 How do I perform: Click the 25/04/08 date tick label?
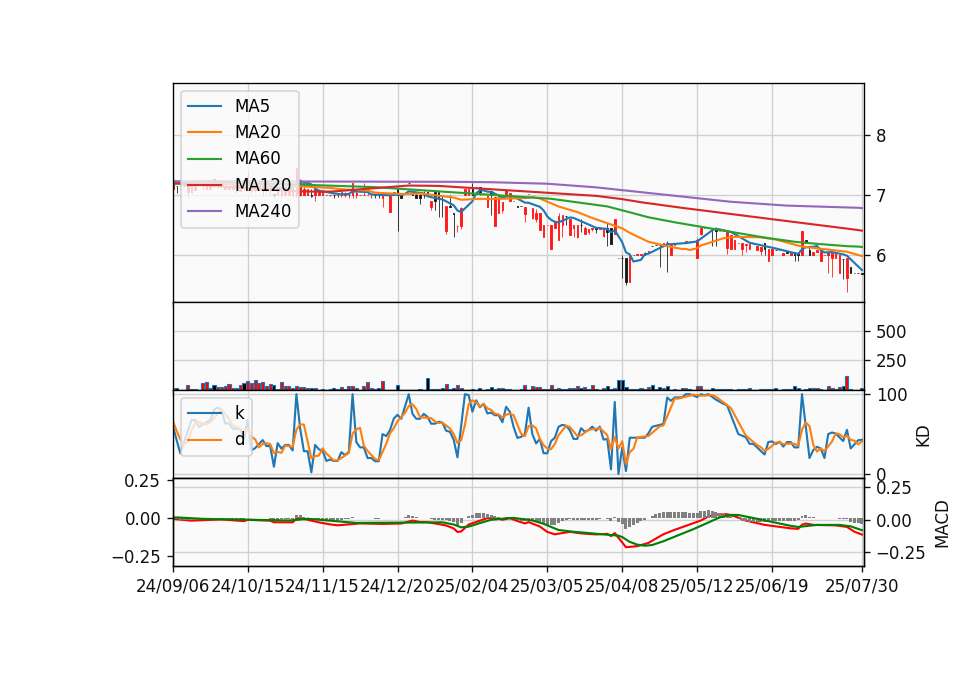(621, 586)
